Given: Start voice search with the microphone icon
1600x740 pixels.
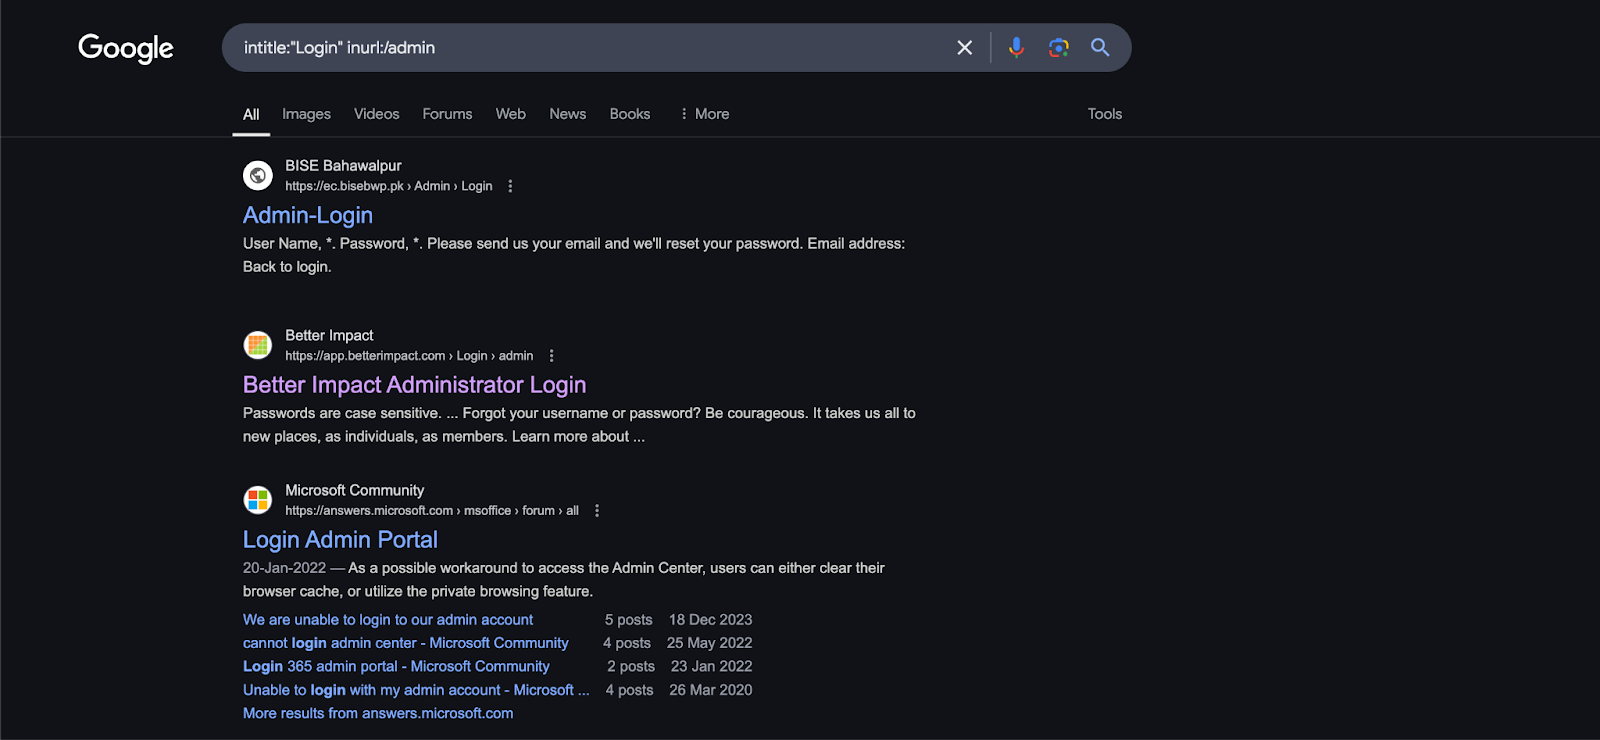Looking at the screenshot, I should 1016,47.
